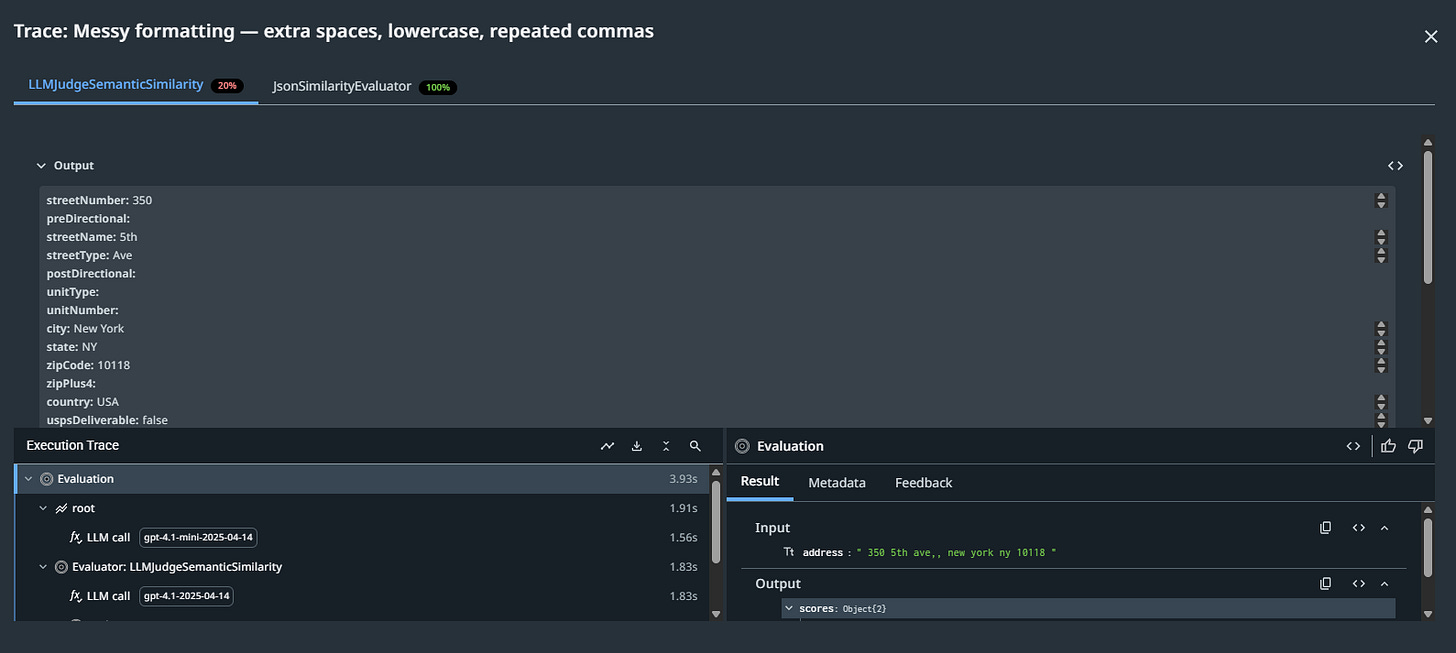Collapse the scores Object{2} node
Image resolution: width=1456 pixels, height=653 pixels.
pyautogui.click(x=789, y=608)
